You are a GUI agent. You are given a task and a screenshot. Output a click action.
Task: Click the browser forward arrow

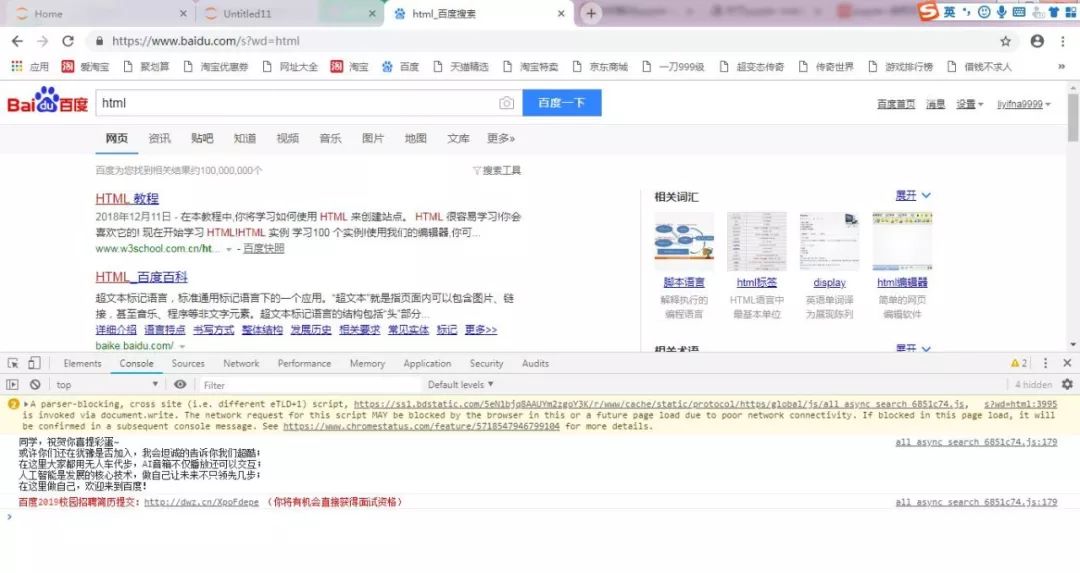pyautogui.click(x=43, y=41)
